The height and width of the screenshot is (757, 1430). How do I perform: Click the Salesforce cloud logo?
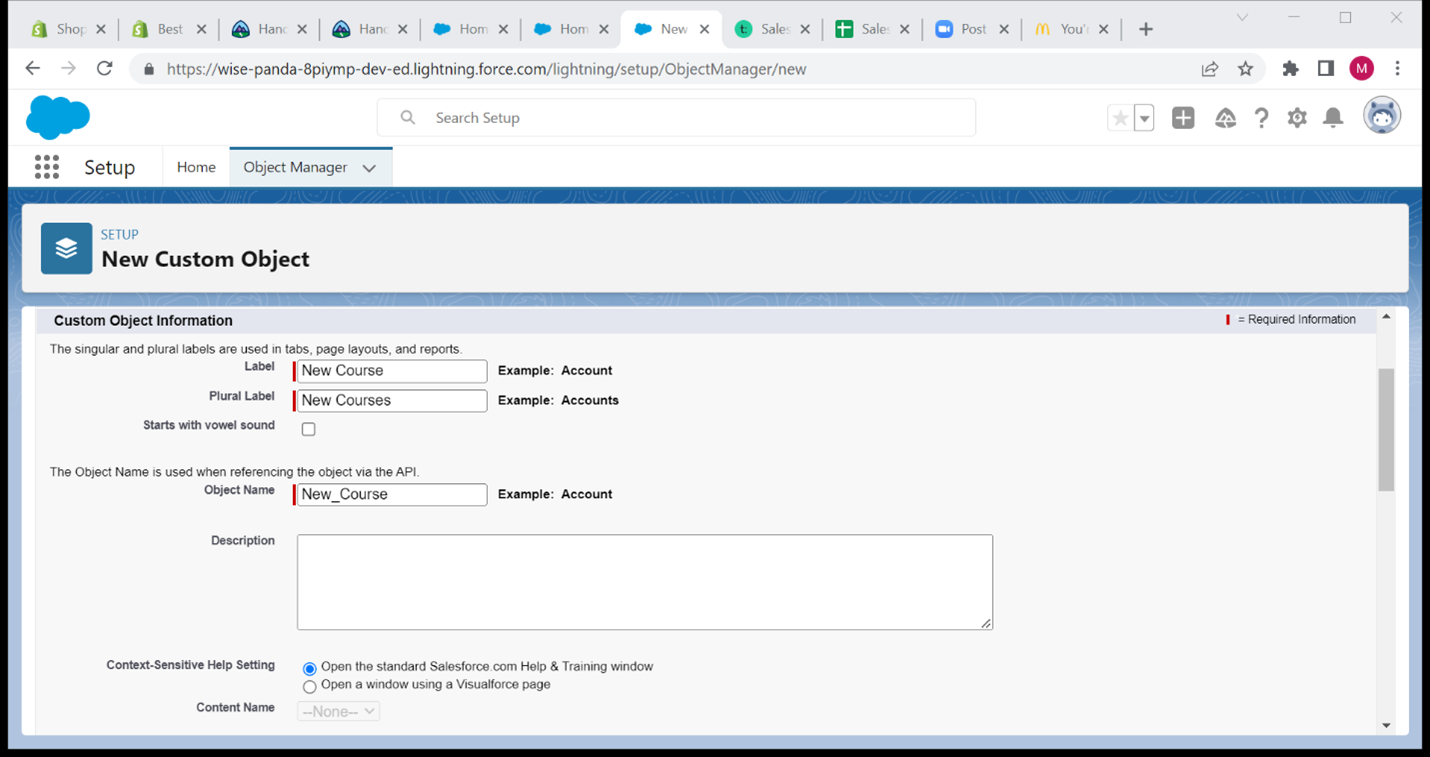click(x=58, y=118)
